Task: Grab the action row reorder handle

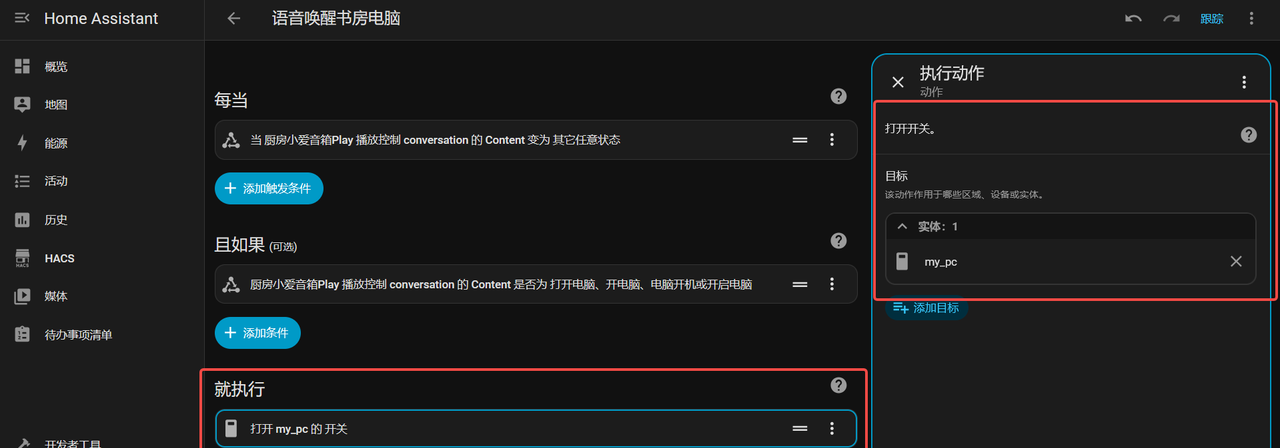Action: tap(800, 429)
